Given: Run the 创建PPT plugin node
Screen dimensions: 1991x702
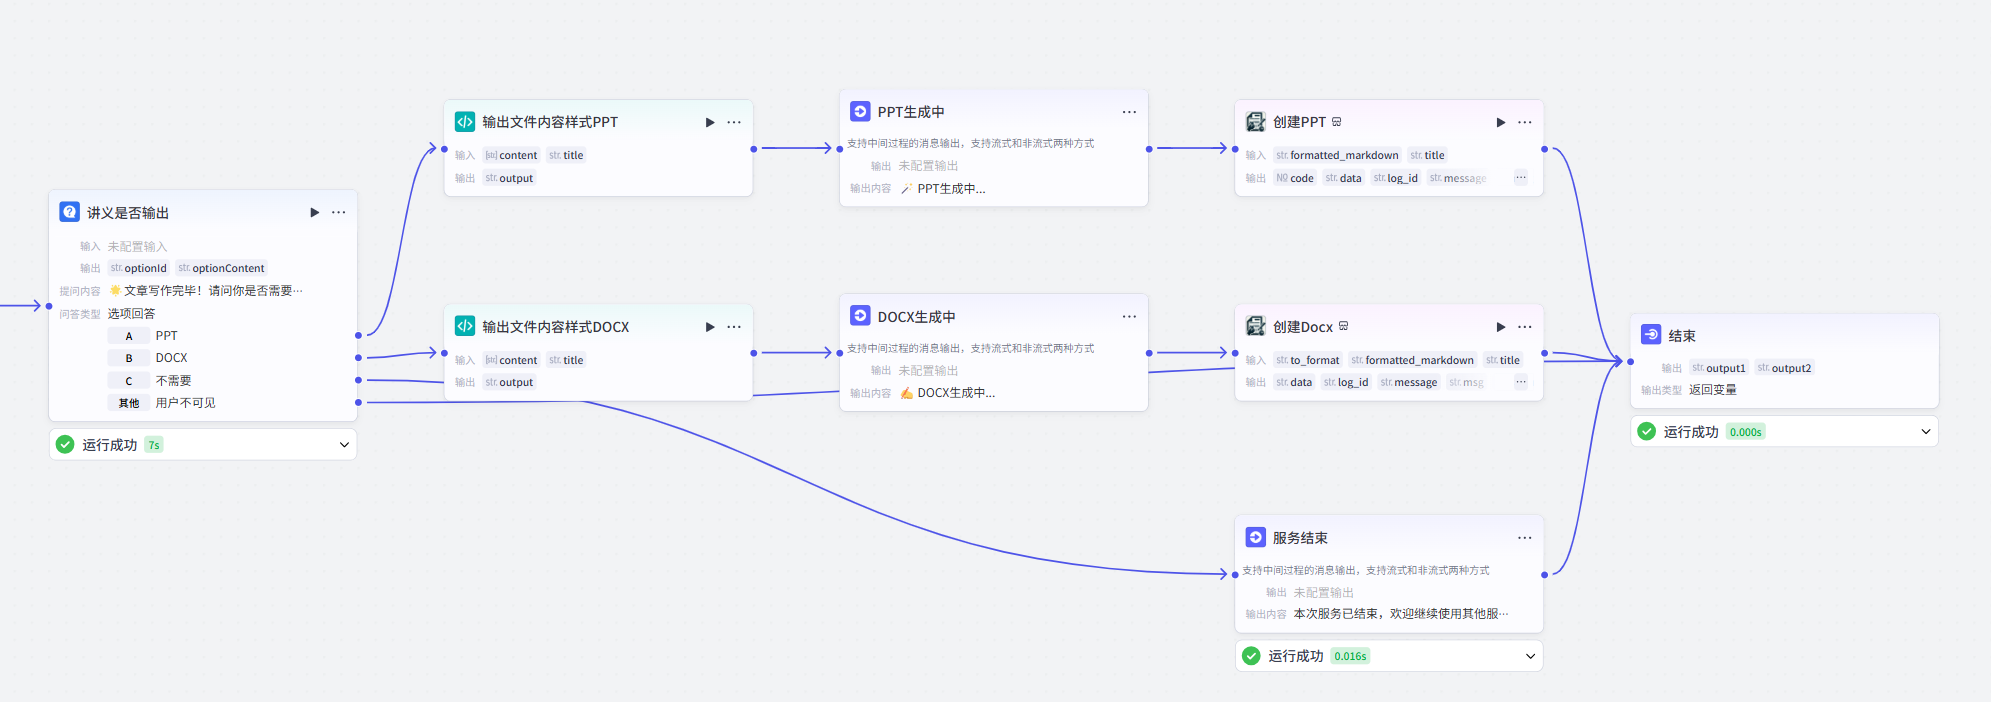Looking at the screenshot, I should tap(1500, 122).
